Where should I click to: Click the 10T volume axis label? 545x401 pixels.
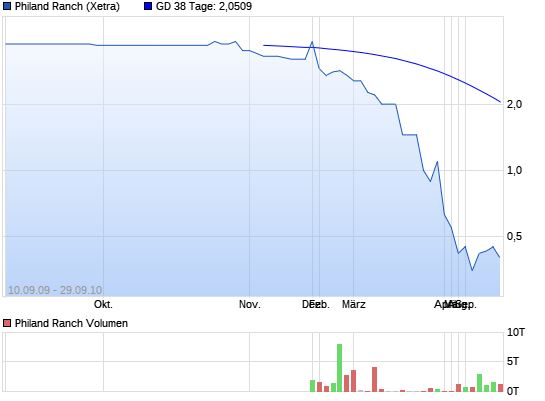[516, 332]
